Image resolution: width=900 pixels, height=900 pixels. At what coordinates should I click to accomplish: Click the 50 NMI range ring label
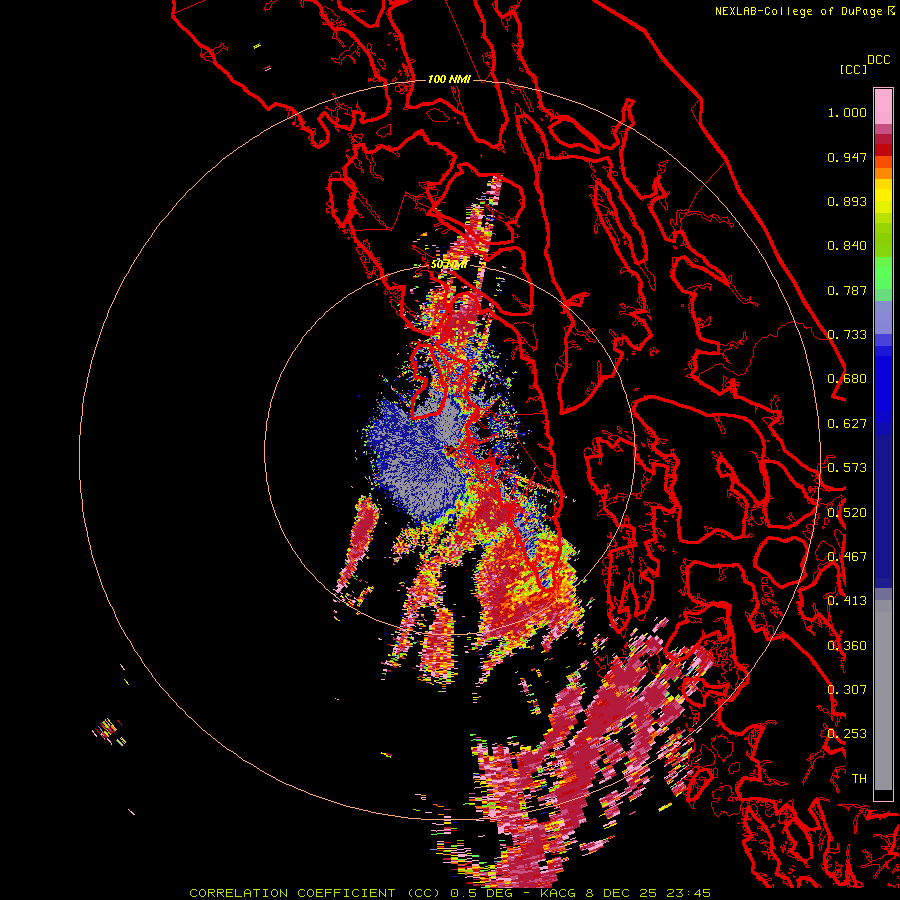click(449, 265)
